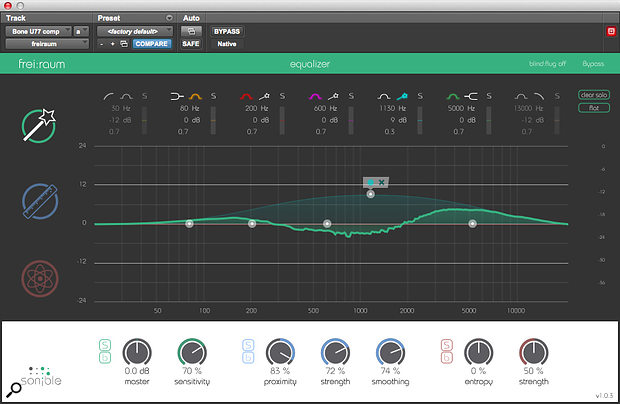Copy settings with the icon beside the plus button
The image size is (620, 404).
[124, 44]
